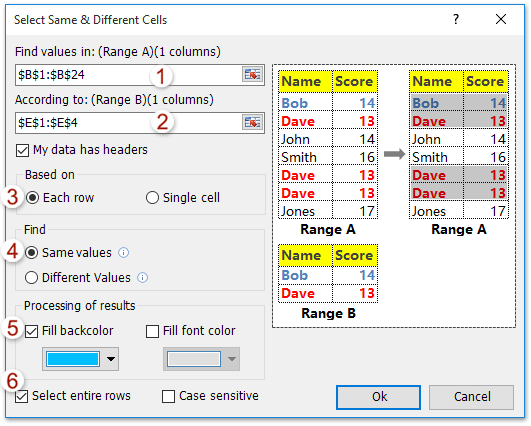This screenshot has height=426, width=531.
Task: Enable the Fill font color checkbox
Action: pos(152,331)
